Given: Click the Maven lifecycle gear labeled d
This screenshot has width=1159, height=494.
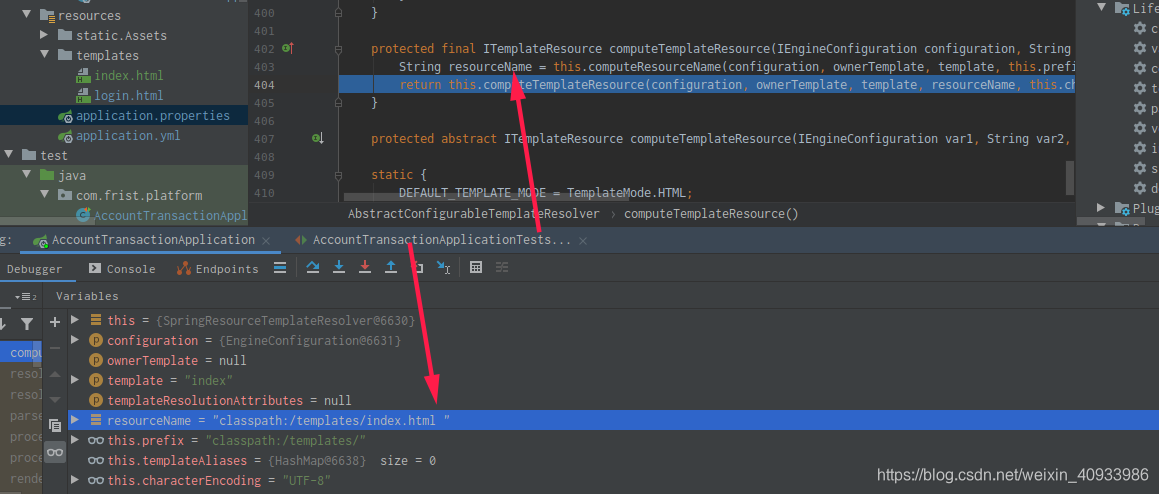Looking at the screenshot, I should (1141, 188).
